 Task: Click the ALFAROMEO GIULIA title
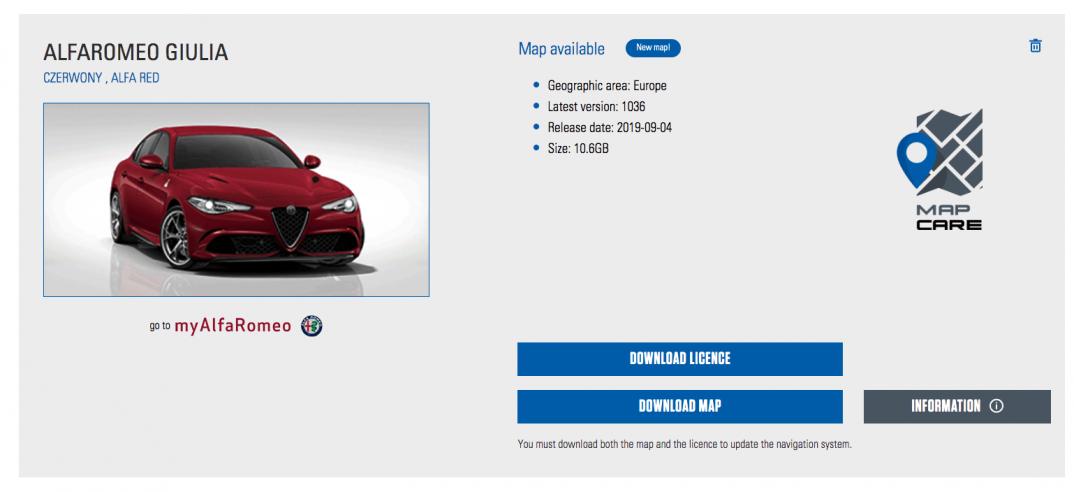point(136,52)
